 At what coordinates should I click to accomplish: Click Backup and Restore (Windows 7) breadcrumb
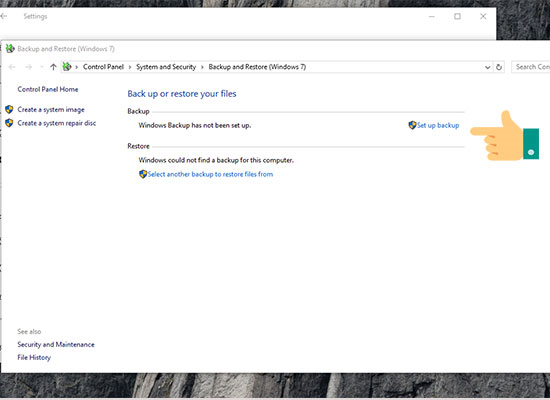coord(257,67)
